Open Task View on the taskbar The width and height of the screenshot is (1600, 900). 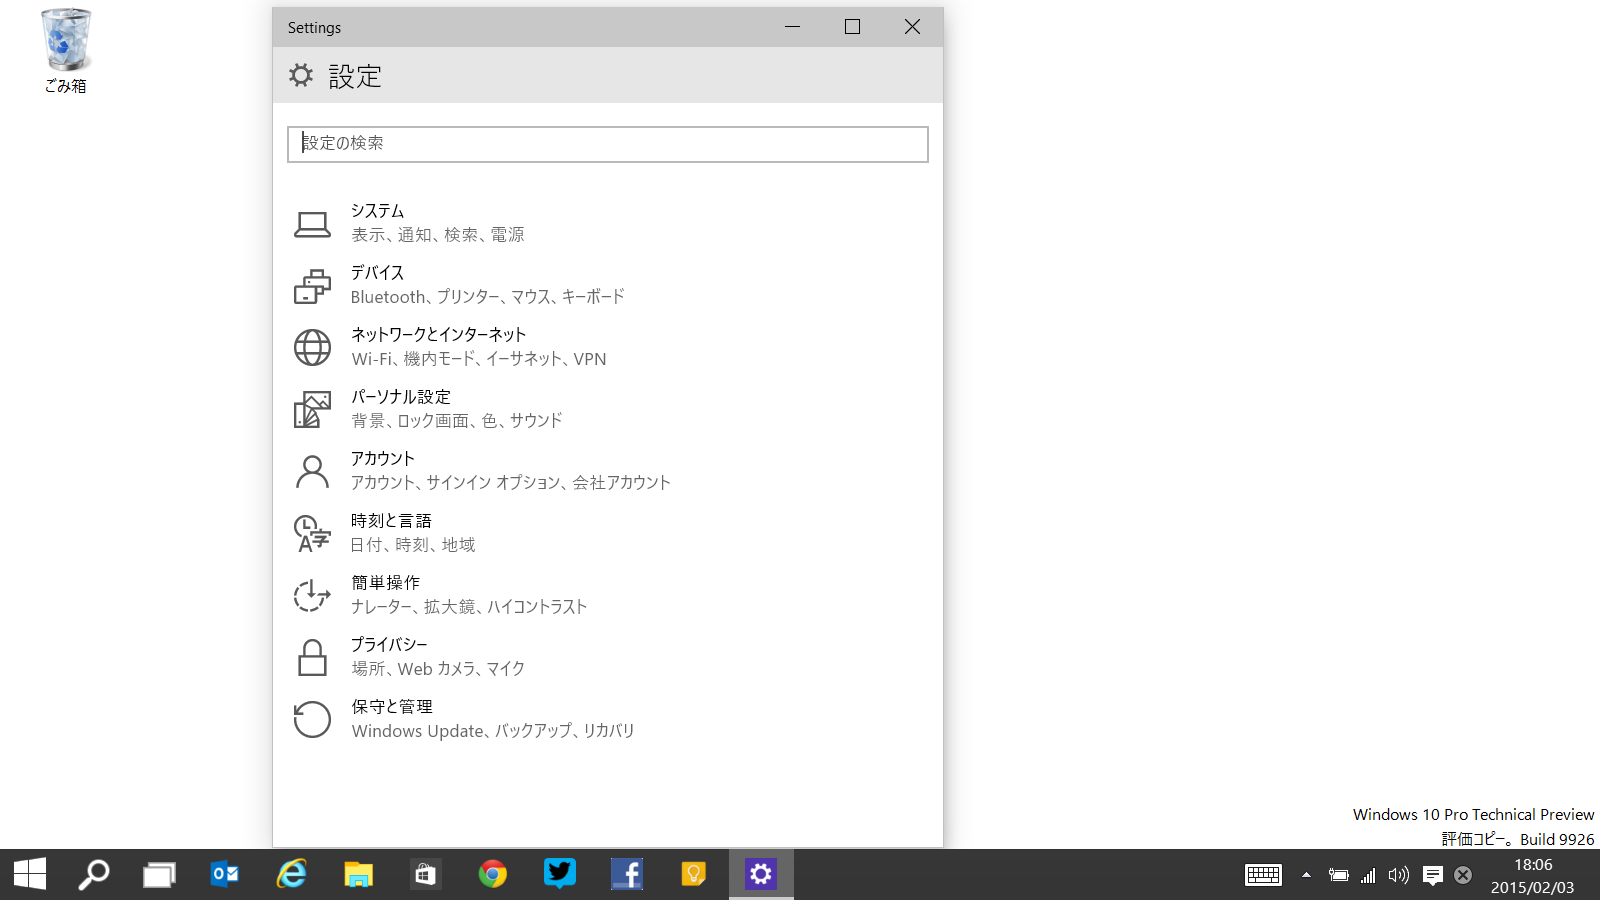(x=159, y=874)
